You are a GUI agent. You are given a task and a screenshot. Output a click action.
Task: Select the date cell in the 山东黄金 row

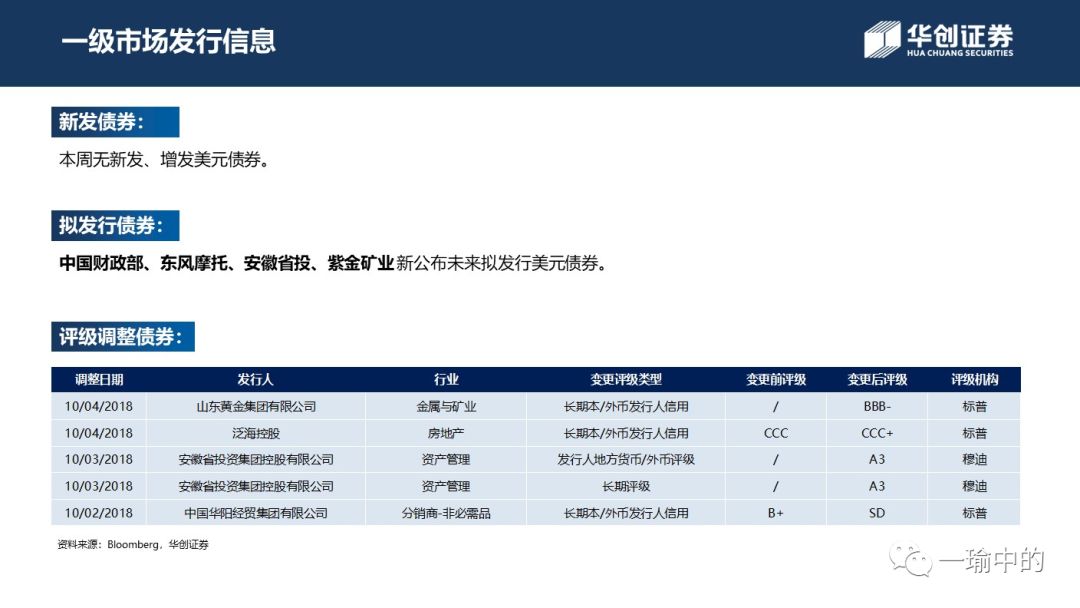pos(98,406)
